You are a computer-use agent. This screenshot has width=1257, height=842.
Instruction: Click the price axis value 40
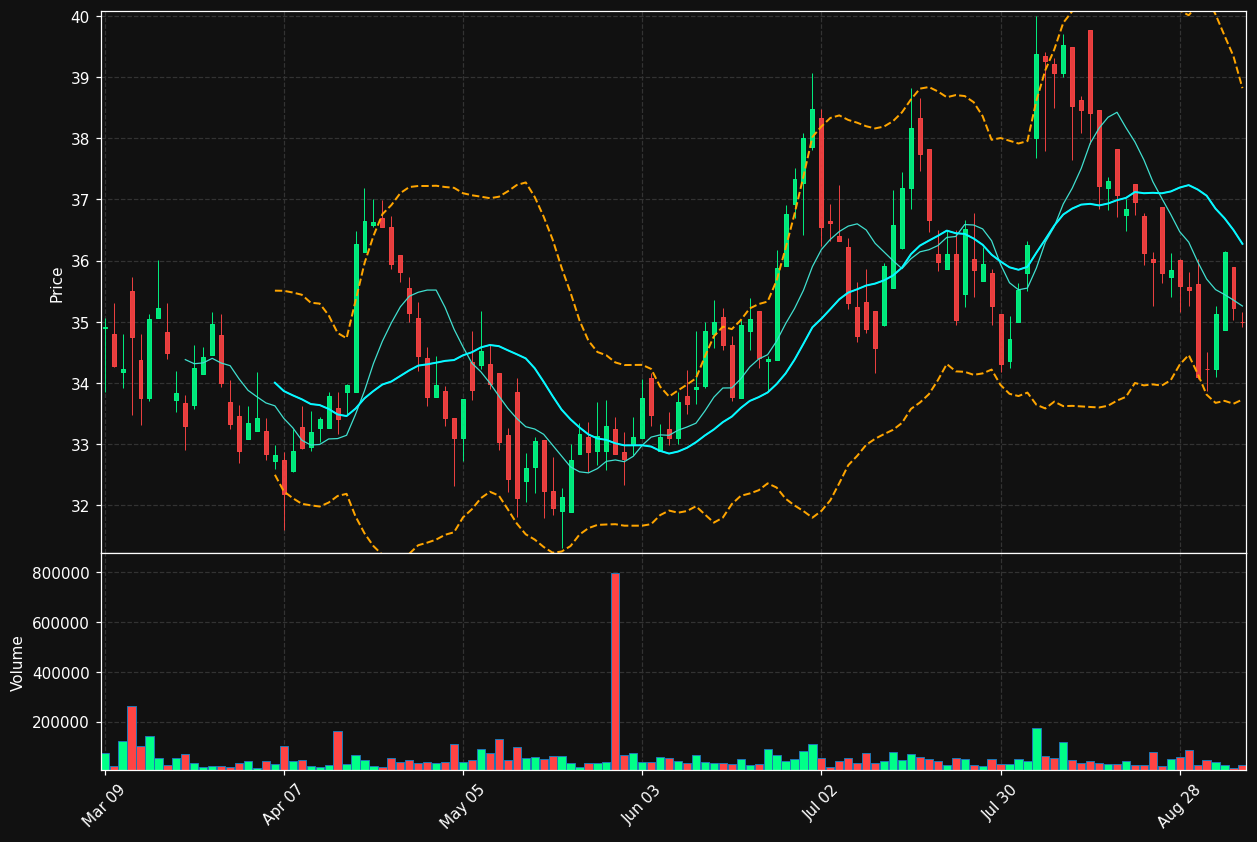80,17
